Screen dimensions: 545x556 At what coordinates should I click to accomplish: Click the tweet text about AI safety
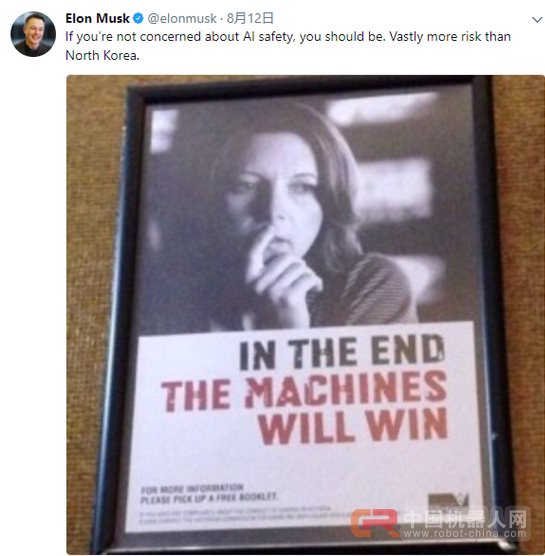(288, 46)
